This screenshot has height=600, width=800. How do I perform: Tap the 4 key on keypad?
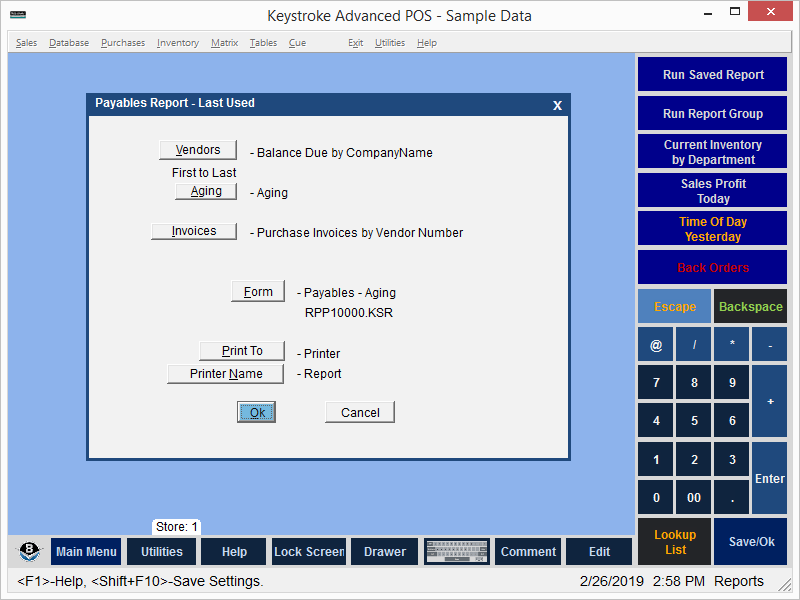(x=656, y=421)
